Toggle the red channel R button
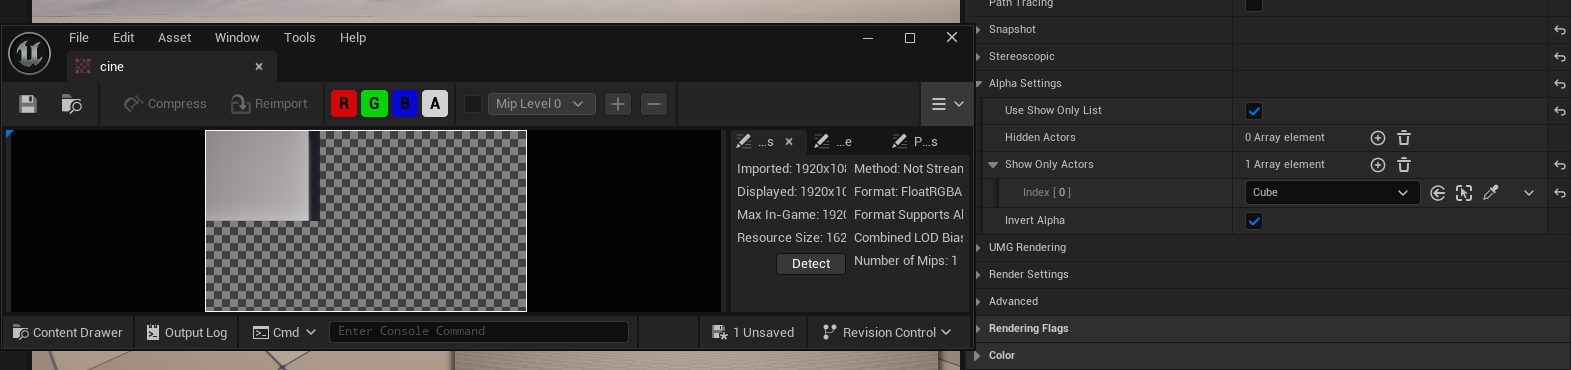 pos(344,104)
